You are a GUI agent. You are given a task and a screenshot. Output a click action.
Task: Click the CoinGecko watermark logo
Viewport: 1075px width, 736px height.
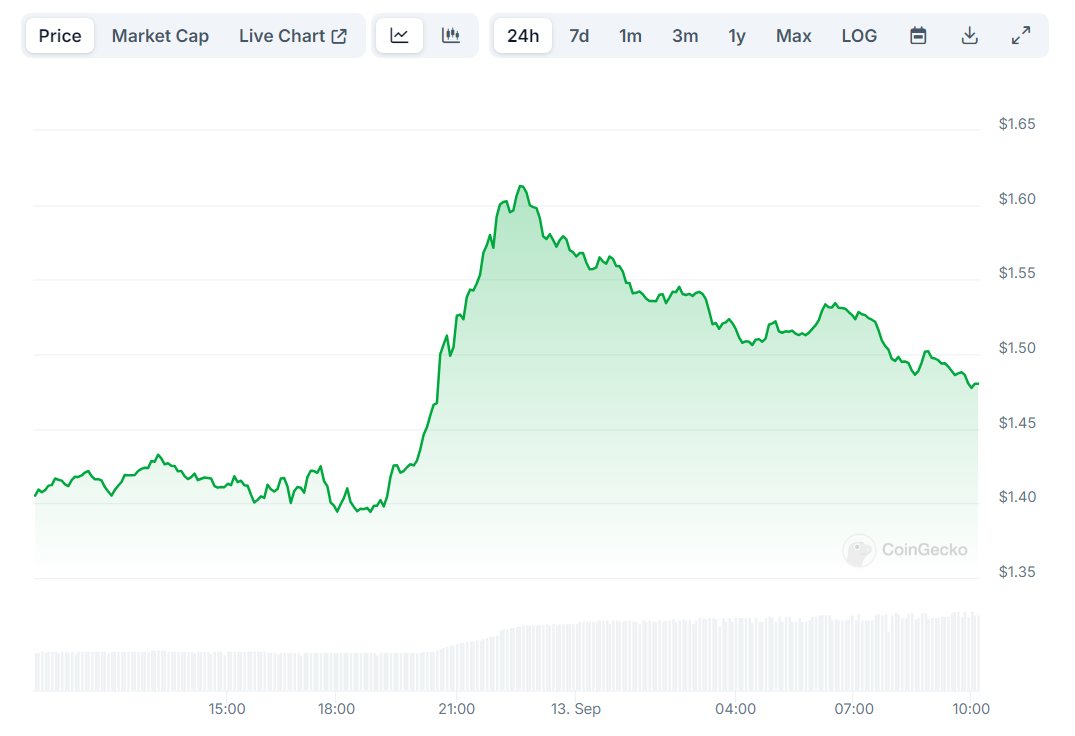[x=906, y=550]
